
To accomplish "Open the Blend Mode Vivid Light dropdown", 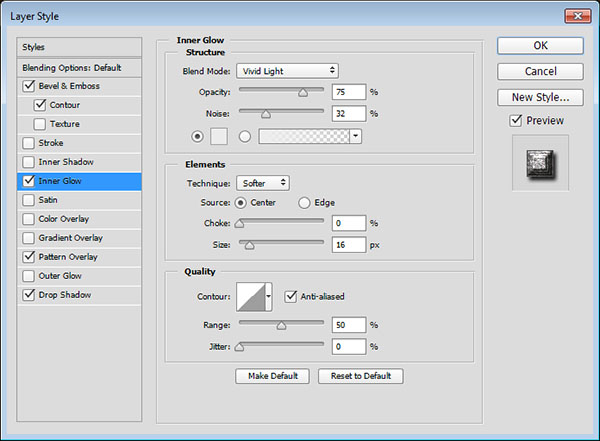I will 288,71.
